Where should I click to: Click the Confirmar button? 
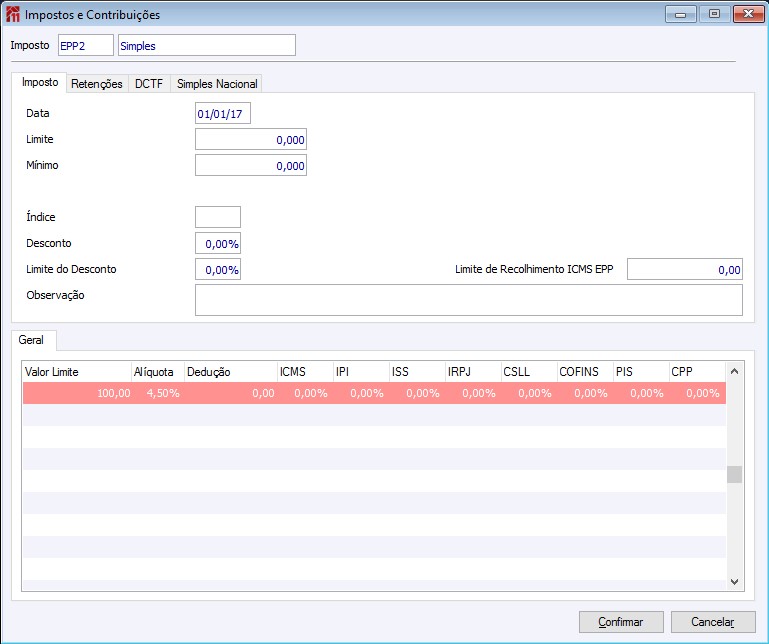tap(621, 622)
